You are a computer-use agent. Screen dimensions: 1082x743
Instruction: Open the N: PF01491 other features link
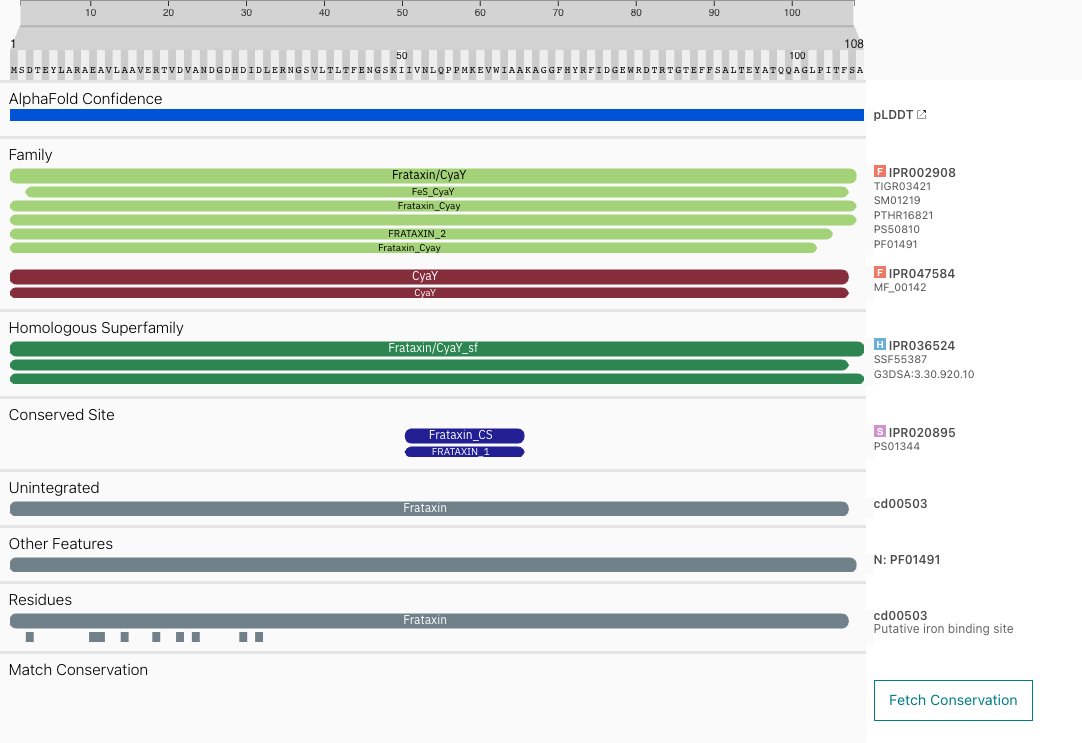click(x=907, y=559)
